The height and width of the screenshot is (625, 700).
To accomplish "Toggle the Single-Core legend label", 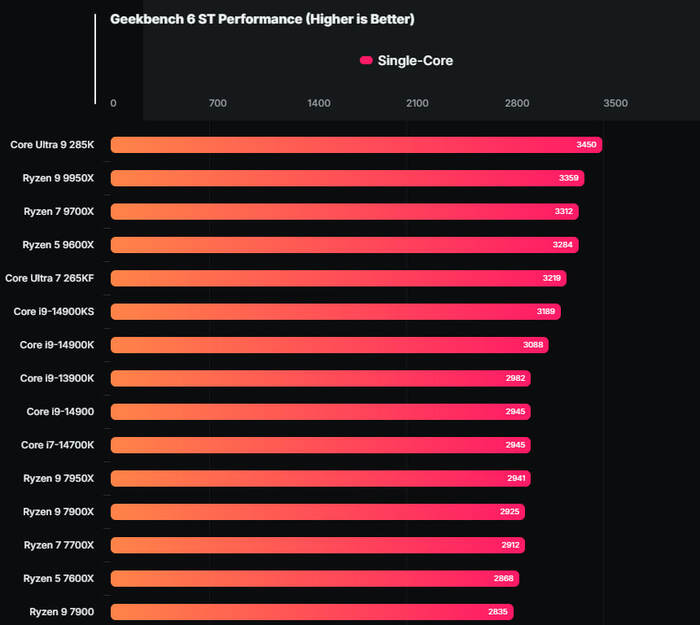I will click(x=415, y=61).
